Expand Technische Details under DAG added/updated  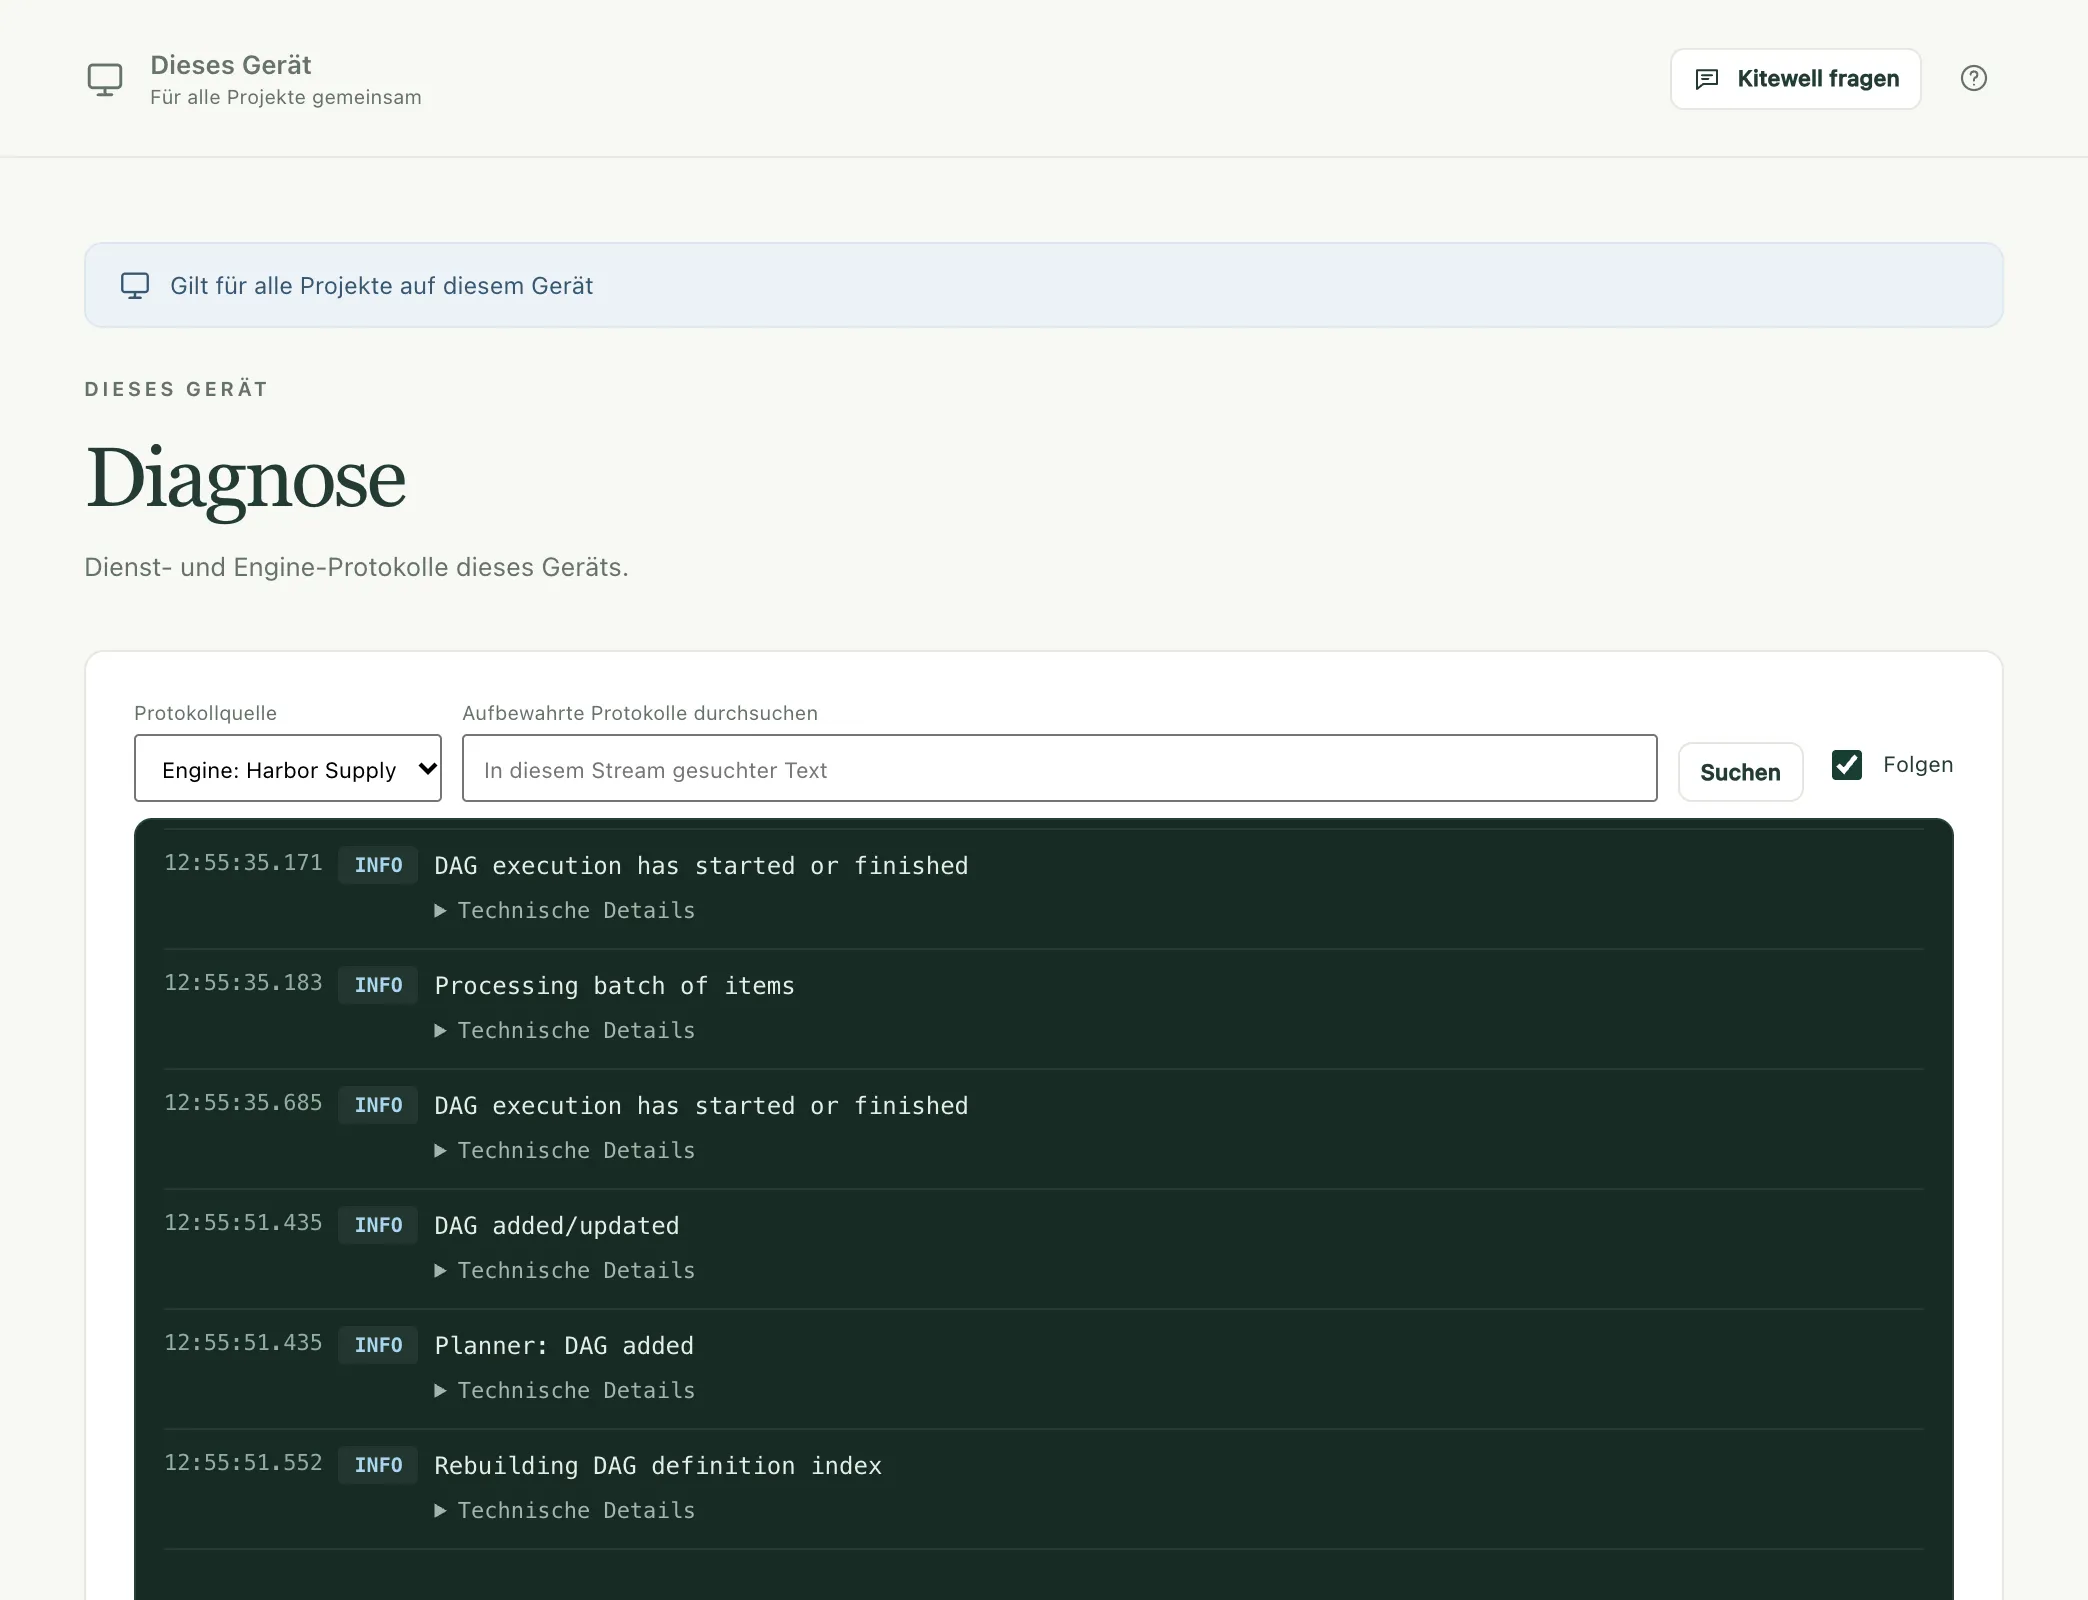(565, 1270)
